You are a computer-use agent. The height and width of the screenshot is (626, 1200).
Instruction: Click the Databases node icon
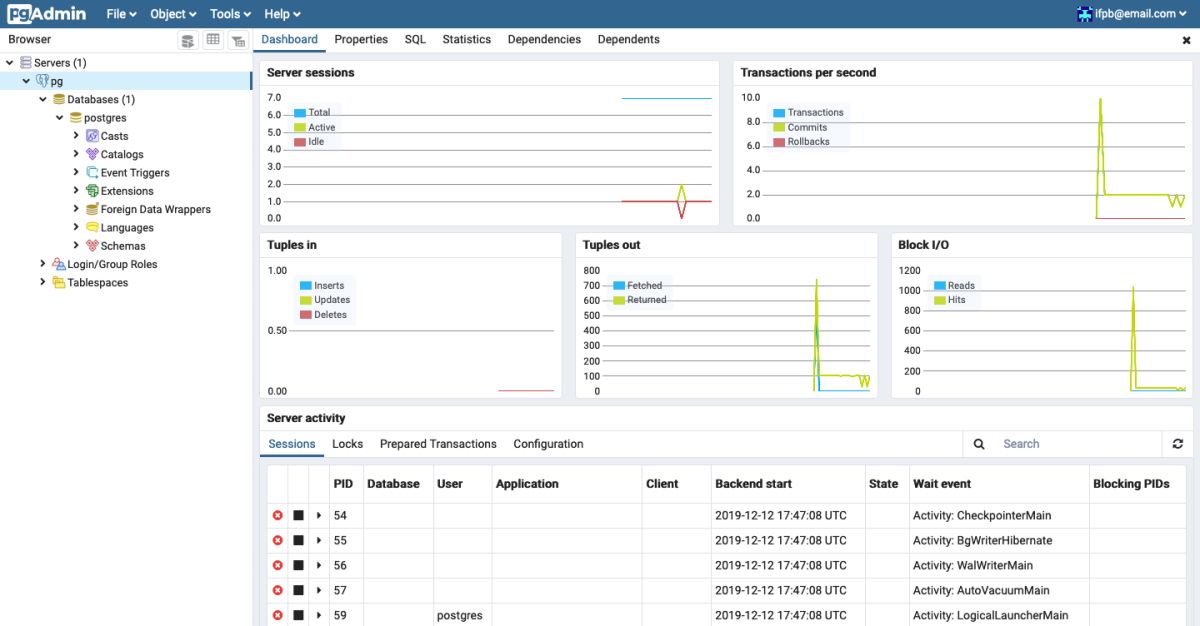(x=59, y=99)
